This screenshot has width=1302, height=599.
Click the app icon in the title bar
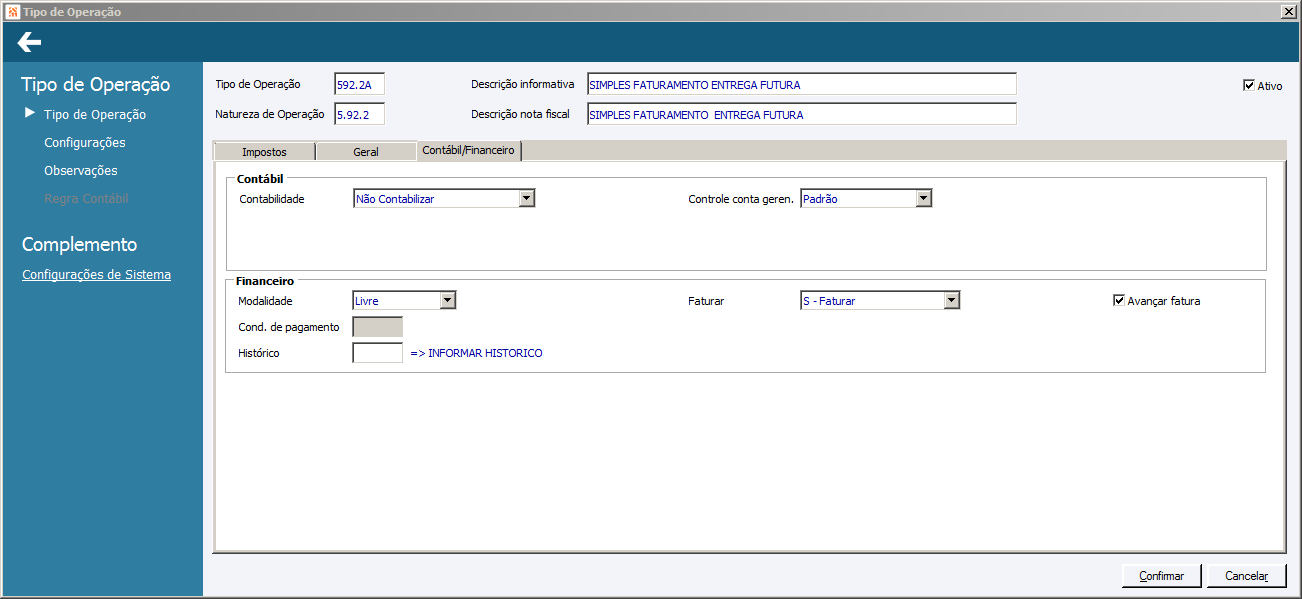12,11
